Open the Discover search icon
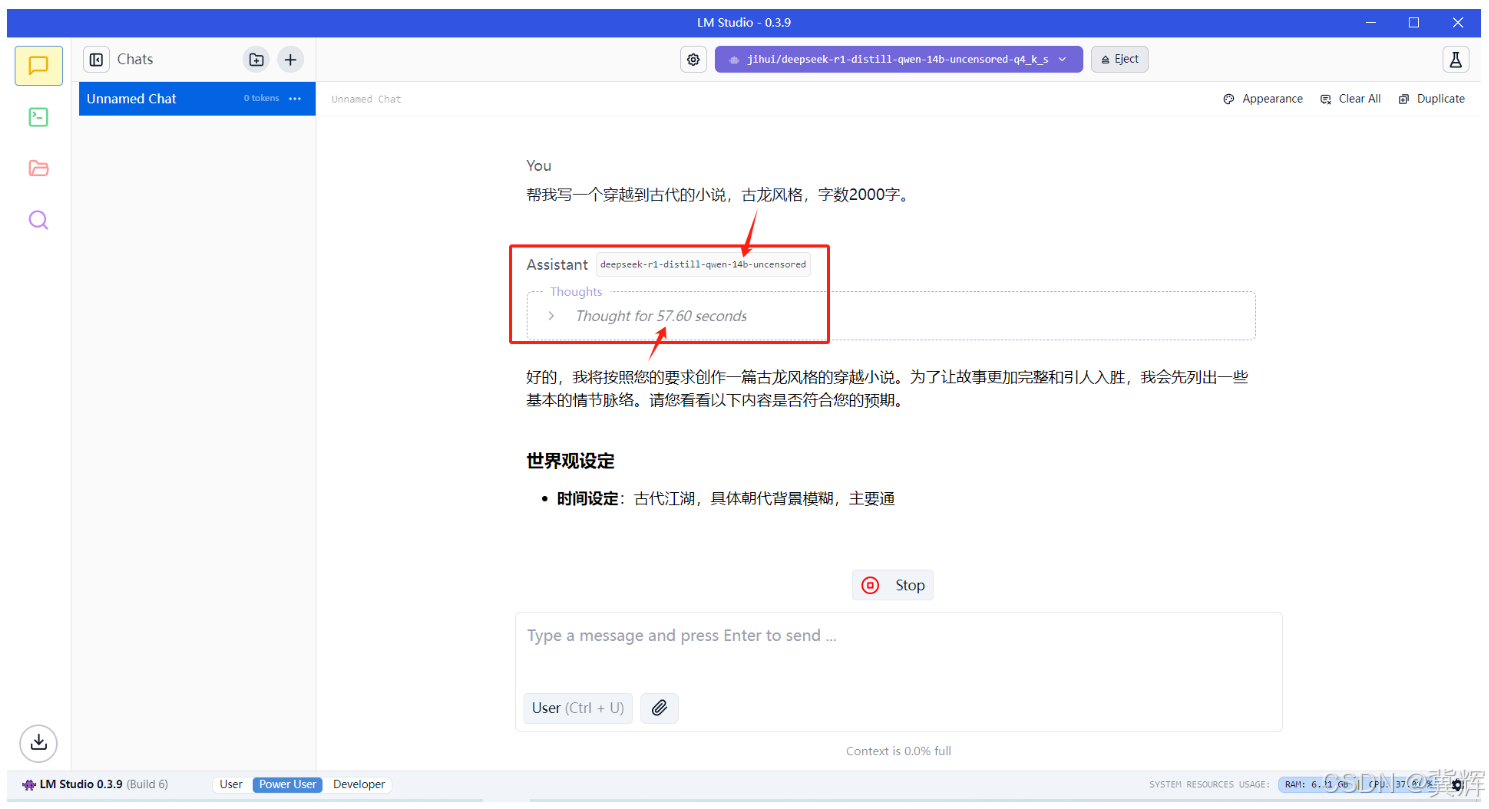Viewport: 1489px width, 809px height. pyautogui.click(x=38, y=220)
